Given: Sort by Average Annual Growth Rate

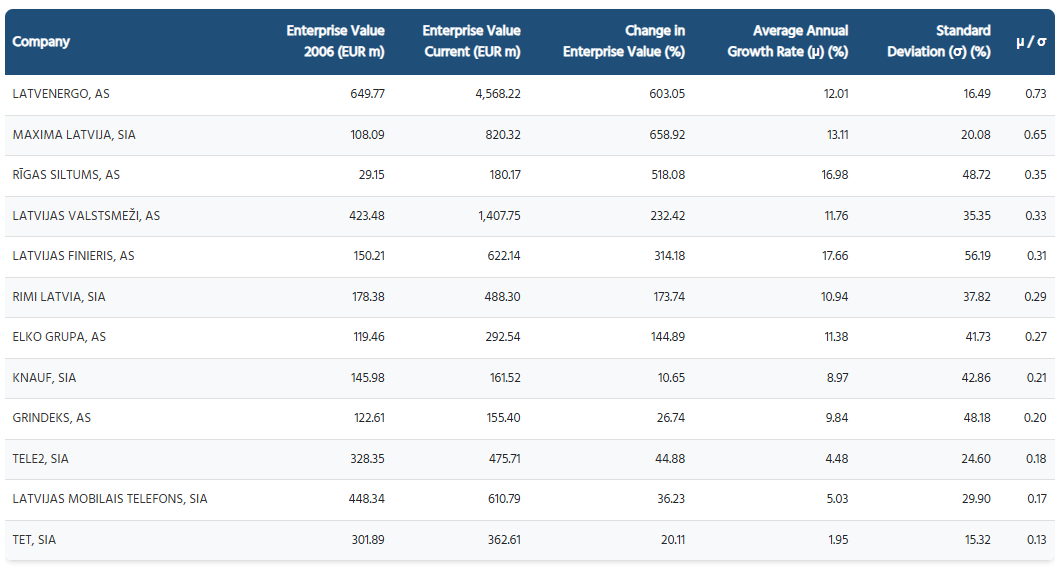Looking at the screenshot, I should click(x=787, y=42).
